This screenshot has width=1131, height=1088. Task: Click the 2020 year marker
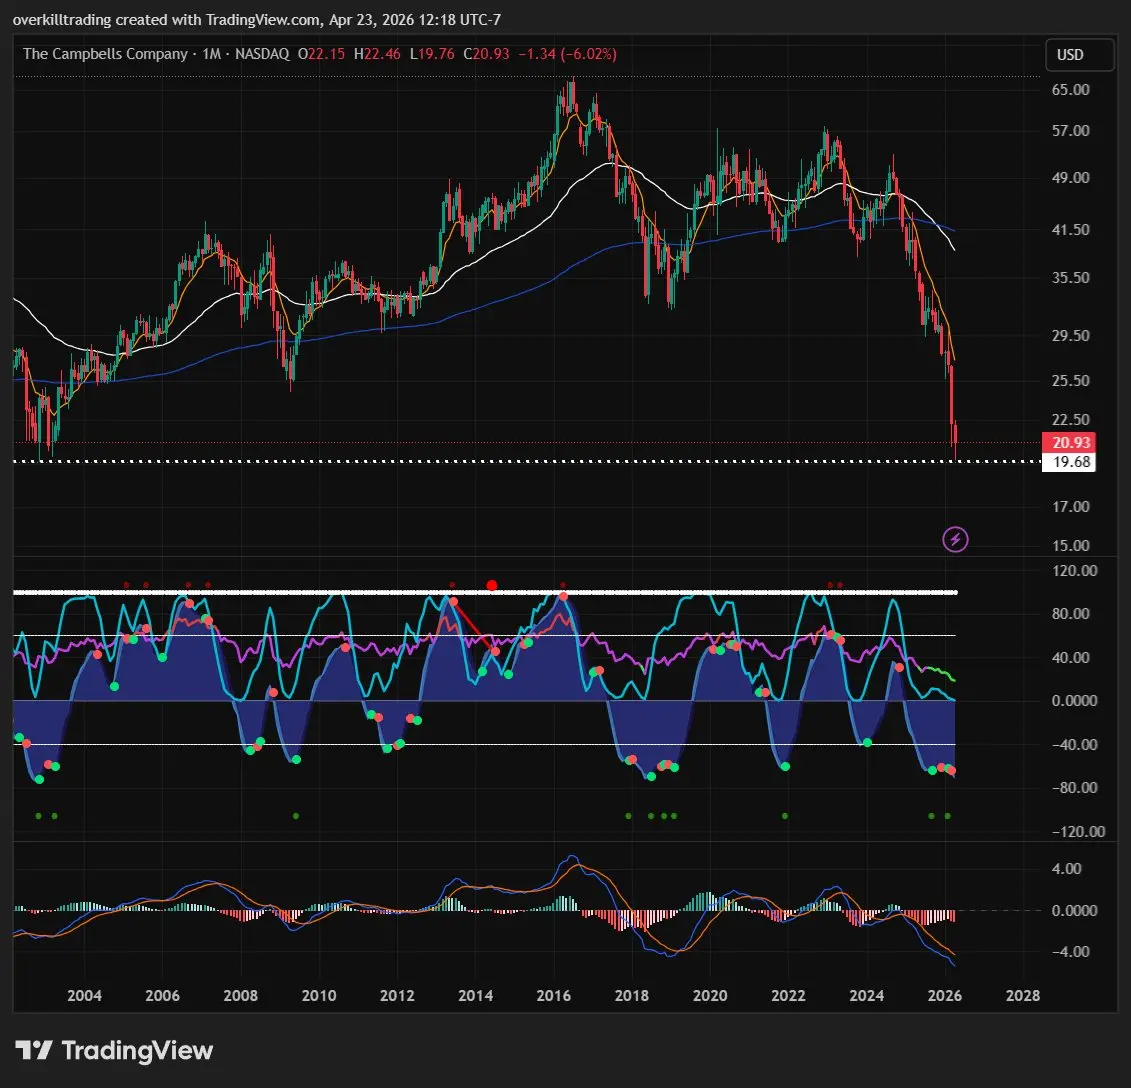point(710,996)
